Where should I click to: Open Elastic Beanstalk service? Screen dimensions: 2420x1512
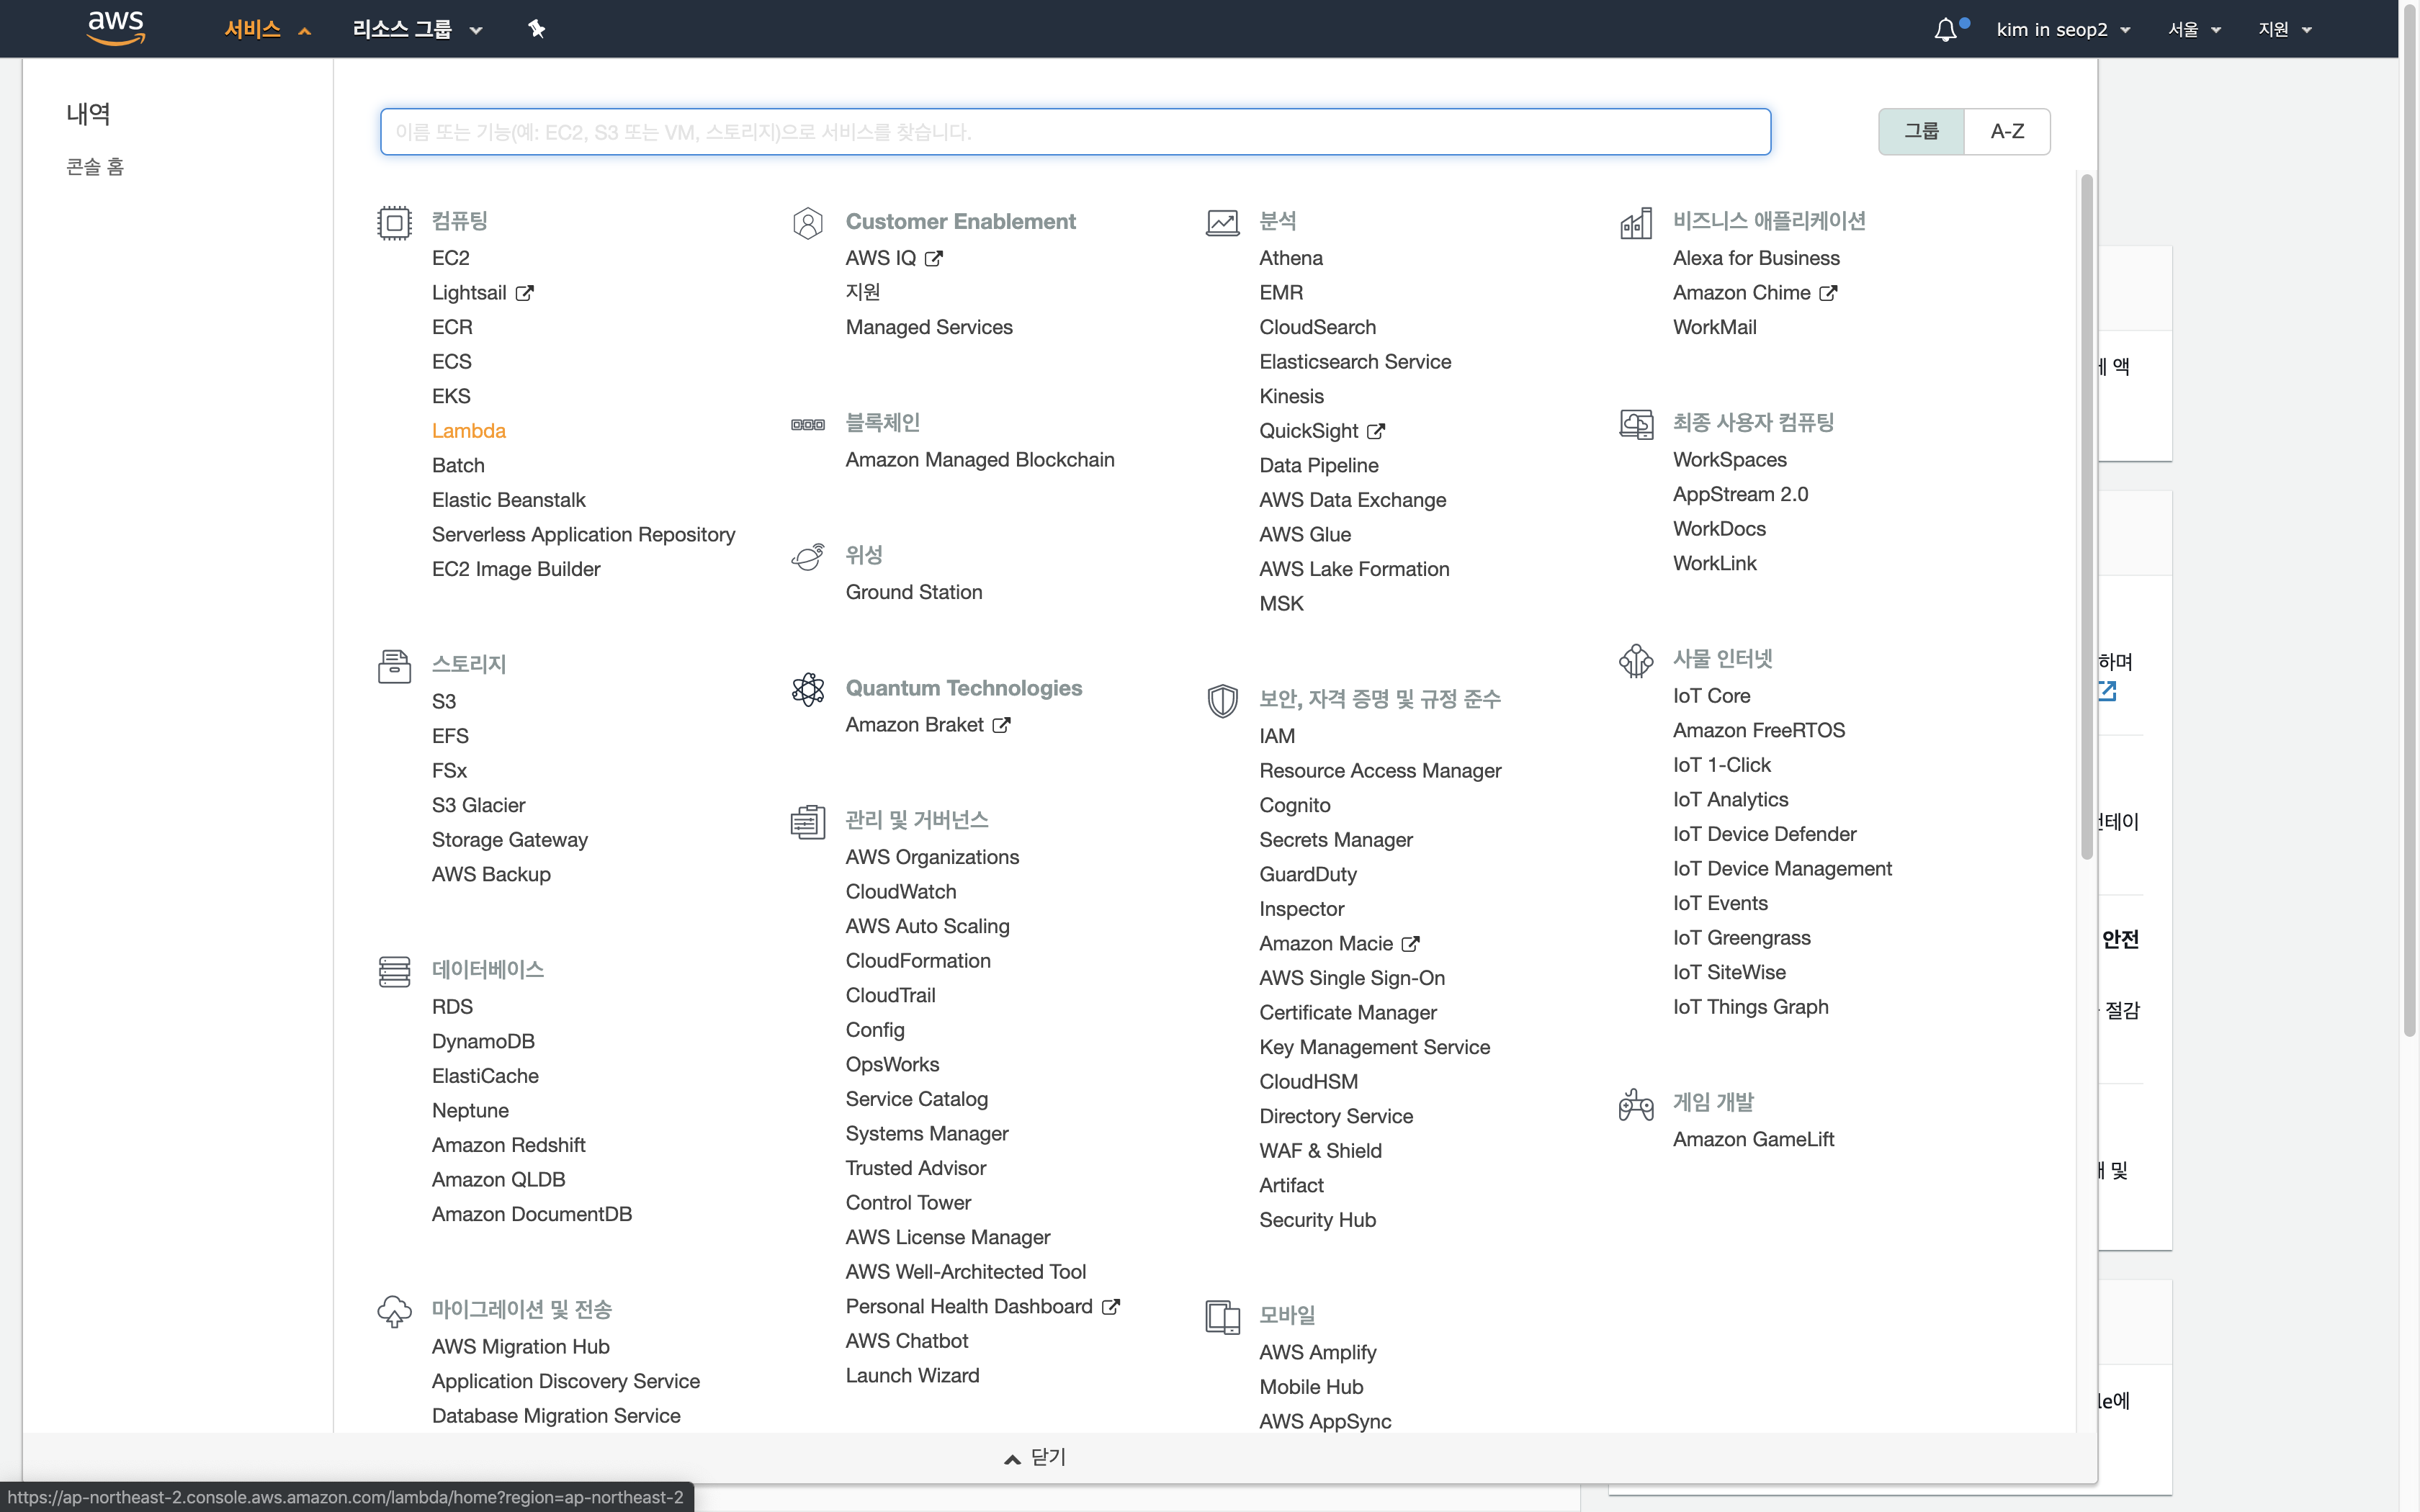point(509,500)
